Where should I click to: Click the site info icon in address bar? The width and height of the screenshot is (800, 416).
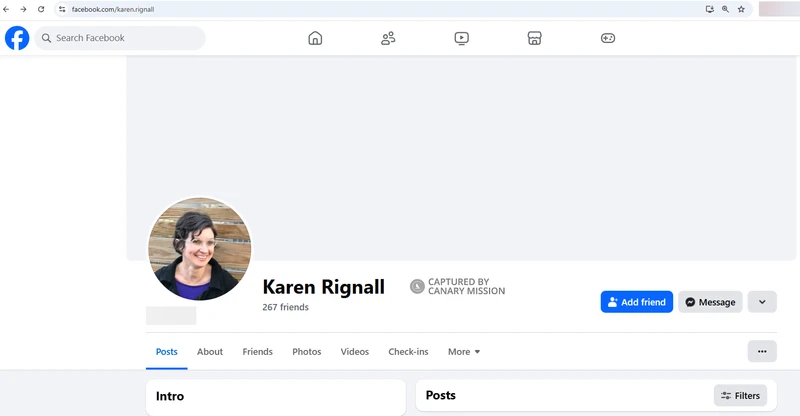tap(62, 9)
